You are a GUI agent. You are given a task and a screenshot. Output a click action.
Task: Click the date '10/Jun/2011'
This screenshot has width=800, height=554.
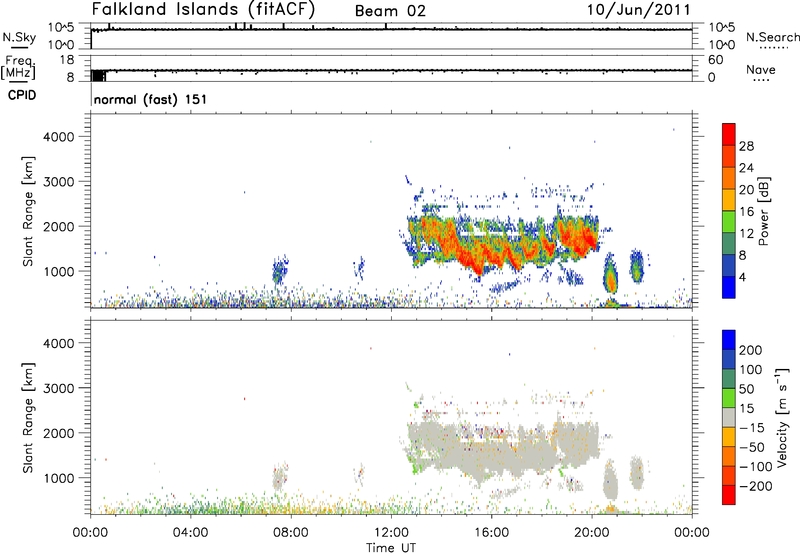click(639, 9)
